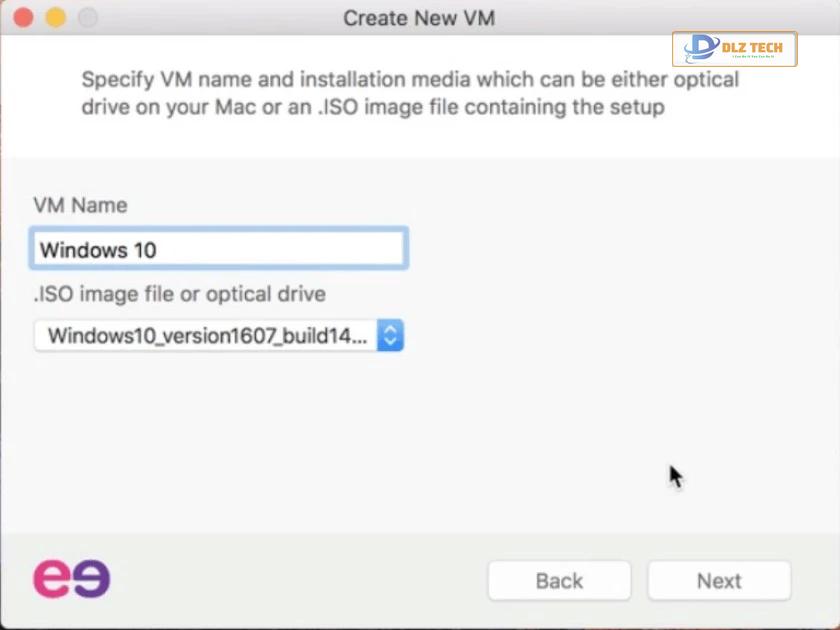
Task: Click the Next button
Action: click(x=719, y=581)
